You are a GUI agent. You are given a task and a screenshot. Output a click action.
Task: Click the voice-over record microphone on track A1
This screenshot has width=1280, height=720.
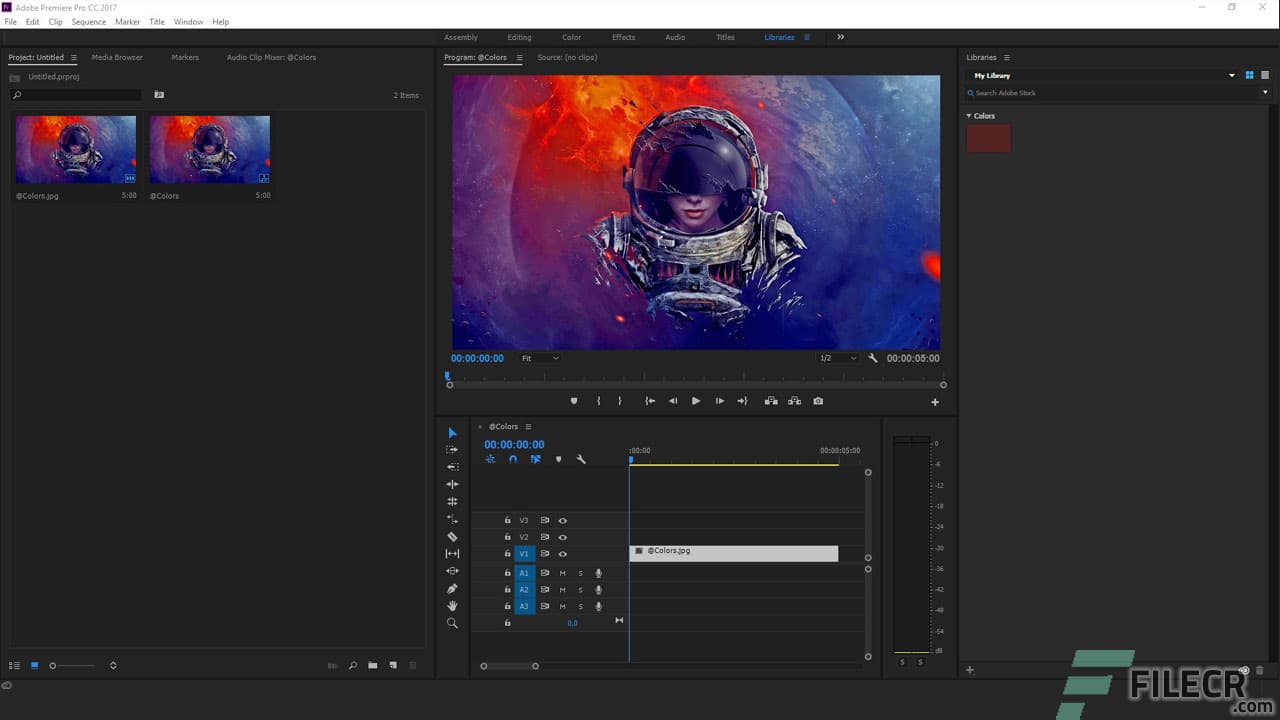pyautogui.click(x=598, y=573)
